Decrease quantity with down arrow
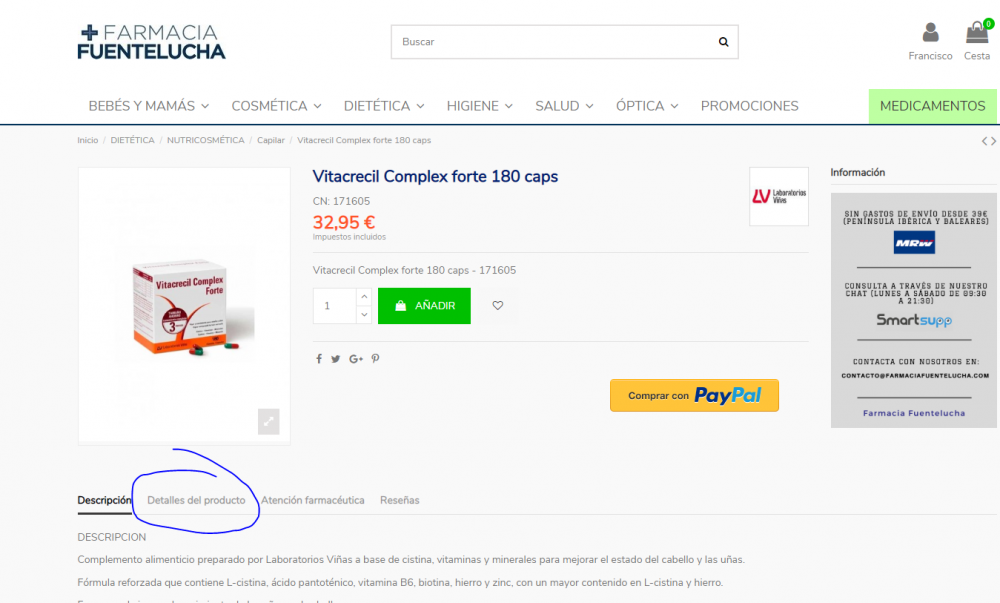This screenshot has width=1000, height=603. point(364,314)
